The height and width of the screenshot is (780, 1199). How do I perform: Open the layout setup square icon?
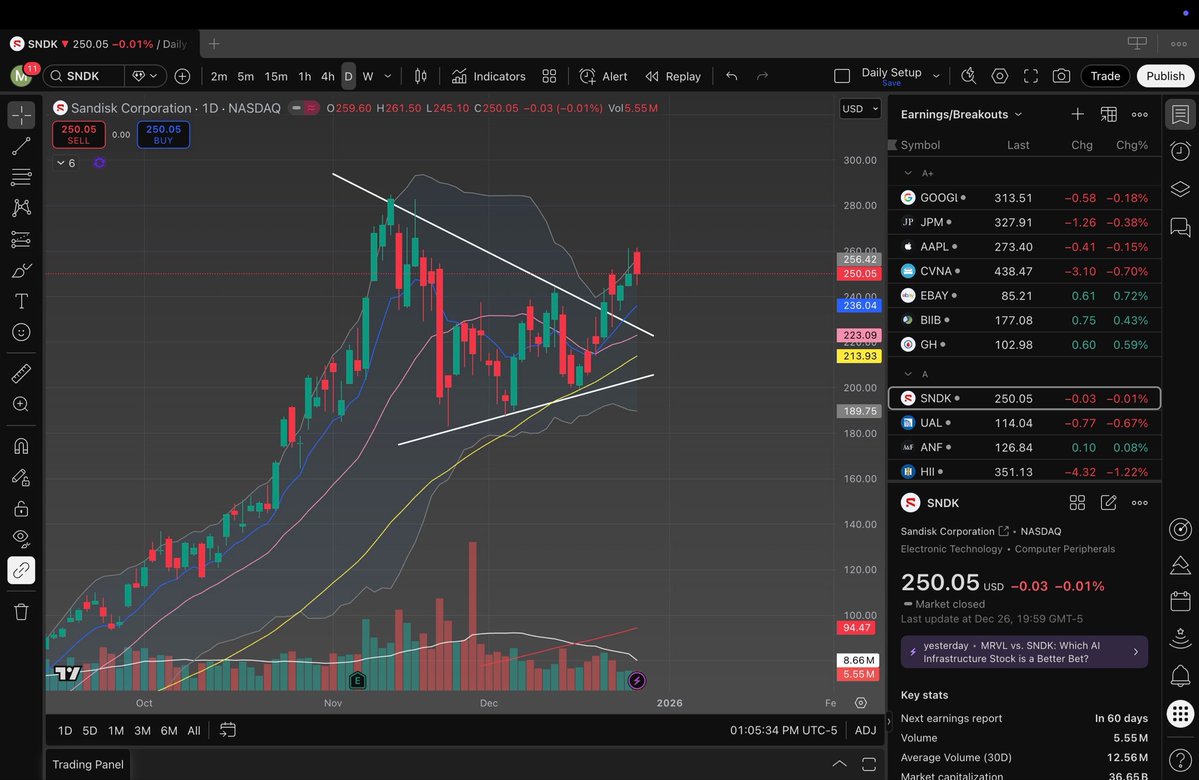pos(842,76)
